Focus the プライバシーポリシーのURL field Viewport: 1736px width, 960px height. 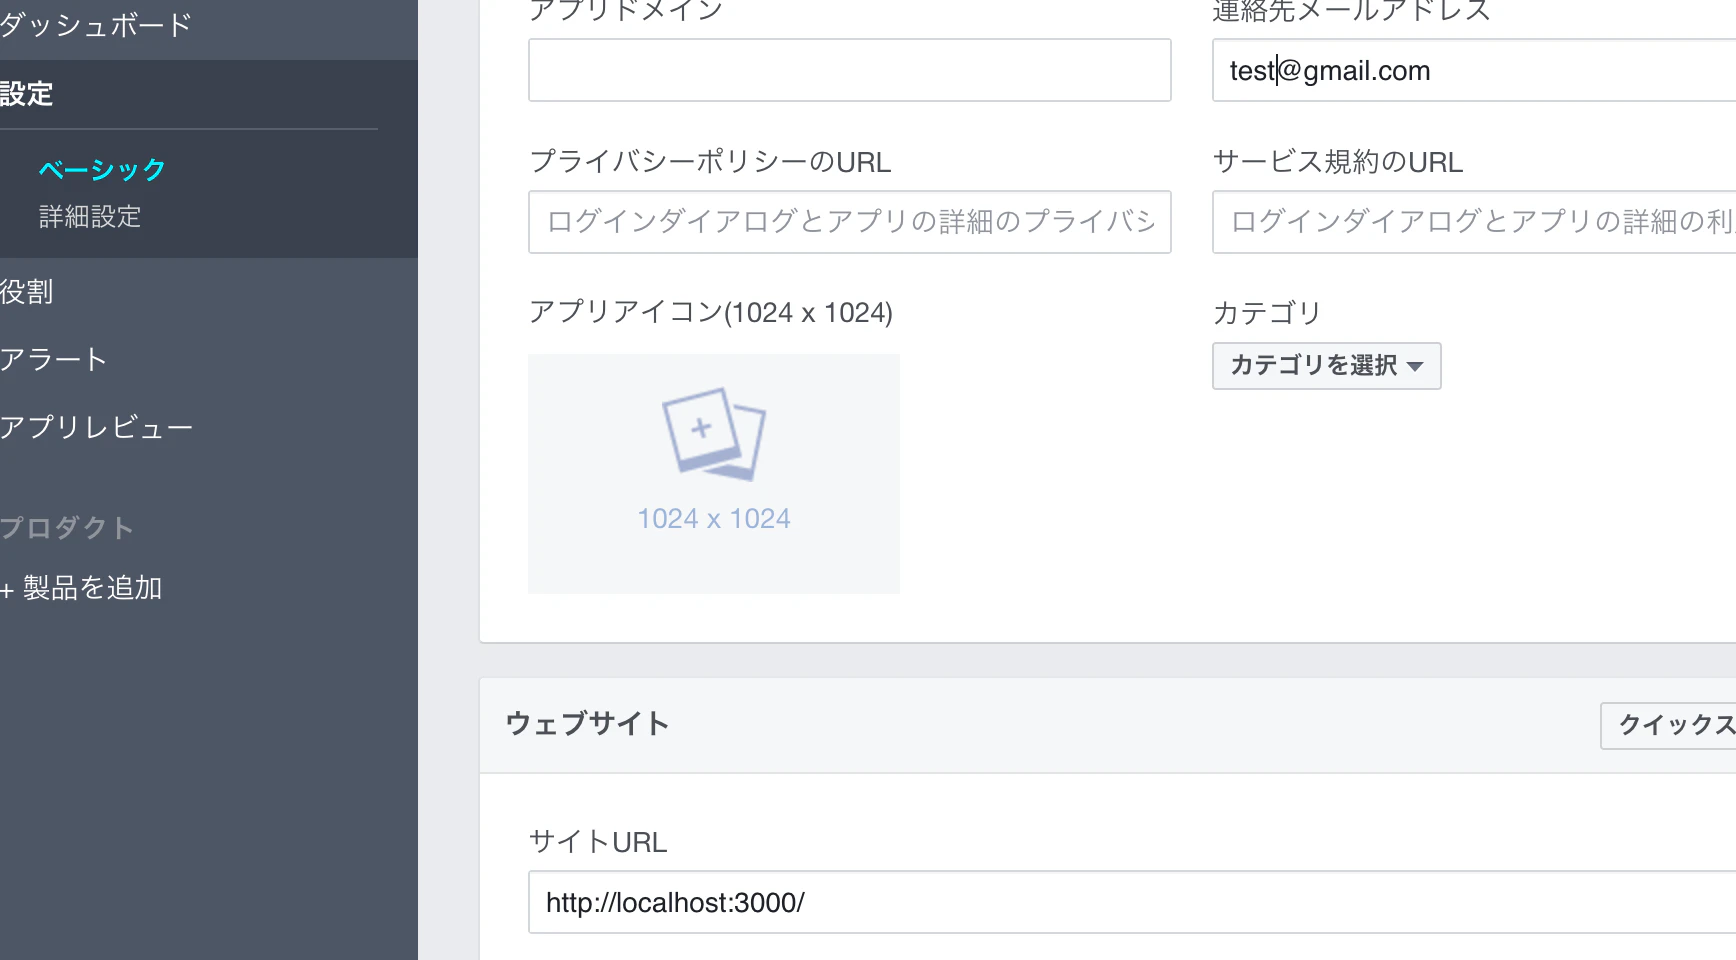pyautogui.click(x=849, y=222)
